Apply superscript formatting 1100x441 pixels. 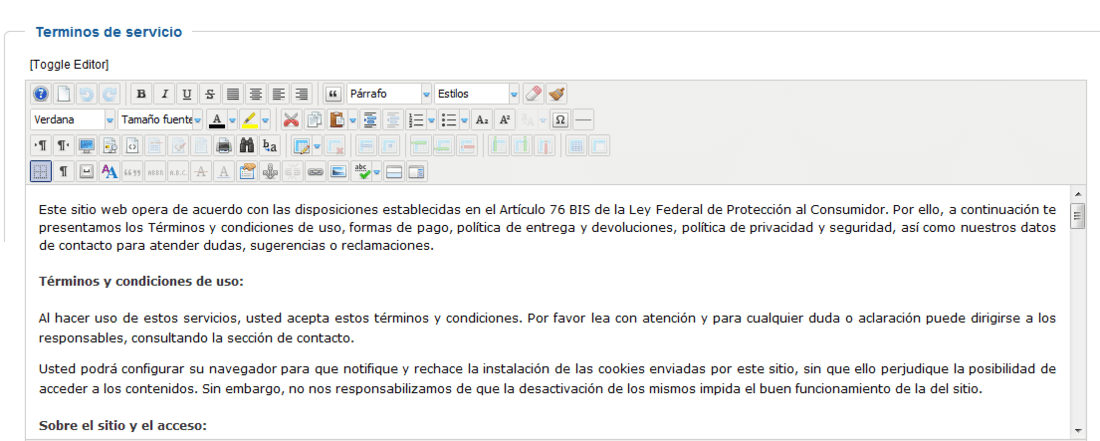coord(504,120)
